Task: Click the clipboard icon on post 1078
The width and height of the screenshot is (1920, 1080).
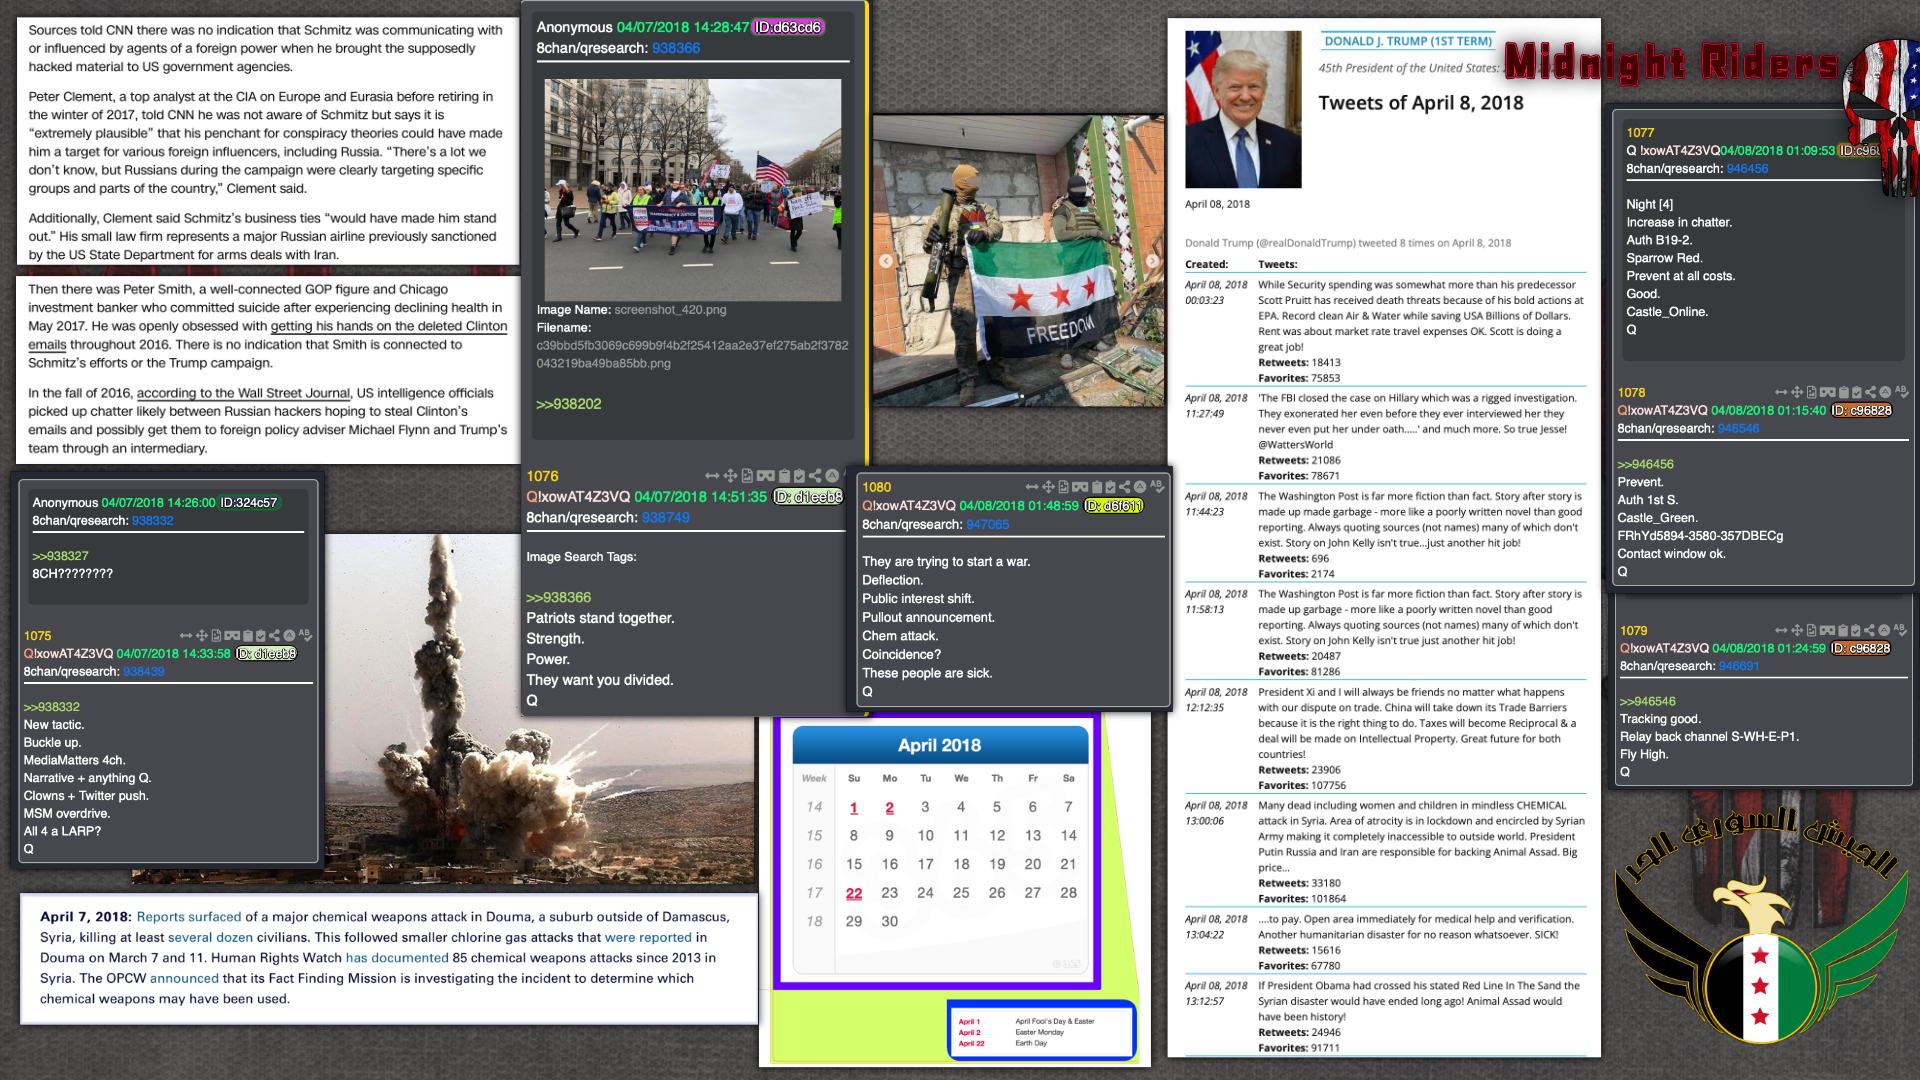Action: tap(1844, 392)
